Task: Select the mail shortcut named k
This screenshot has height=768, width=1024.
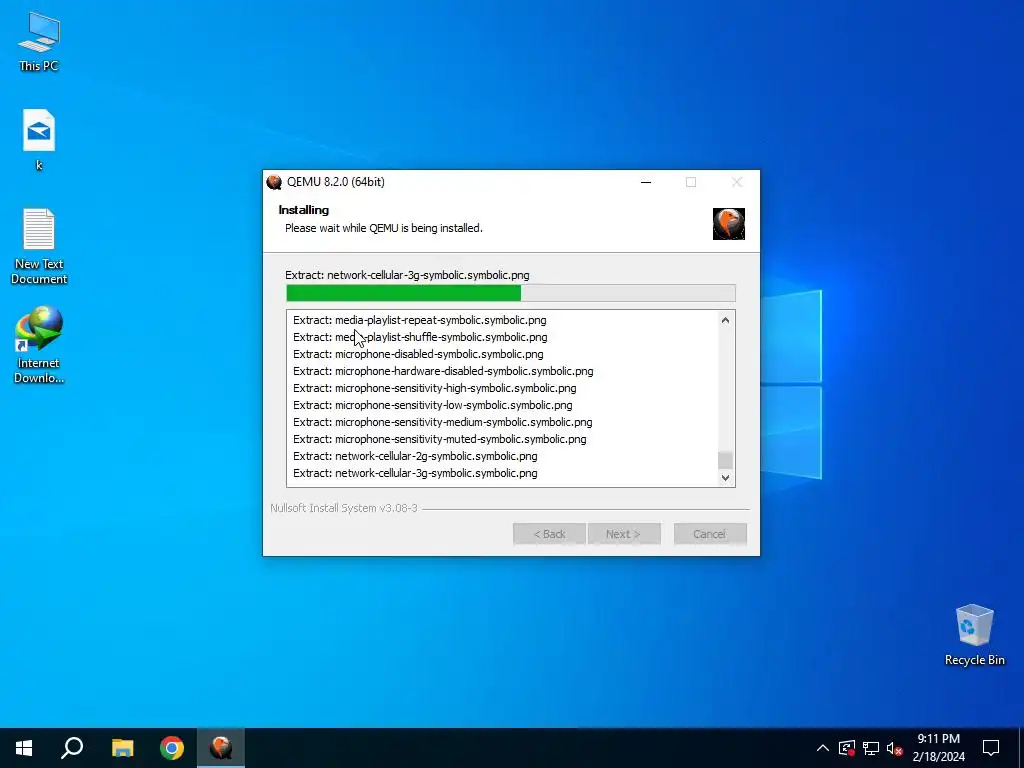Action: tap(39, 139)
